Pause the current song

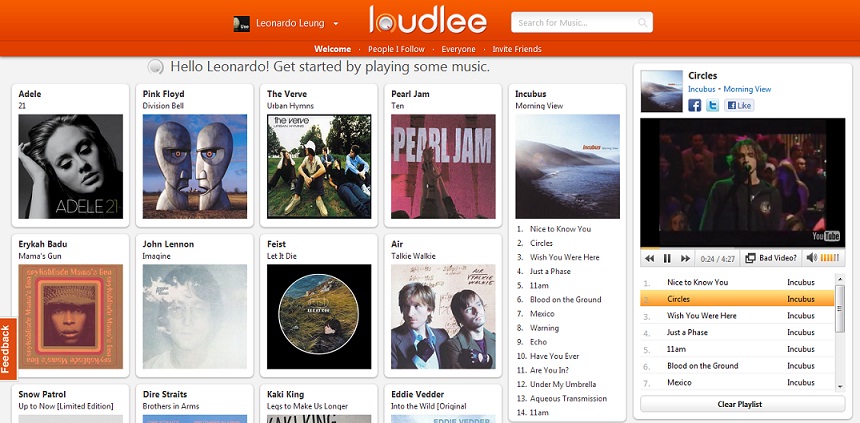(667, 258)
